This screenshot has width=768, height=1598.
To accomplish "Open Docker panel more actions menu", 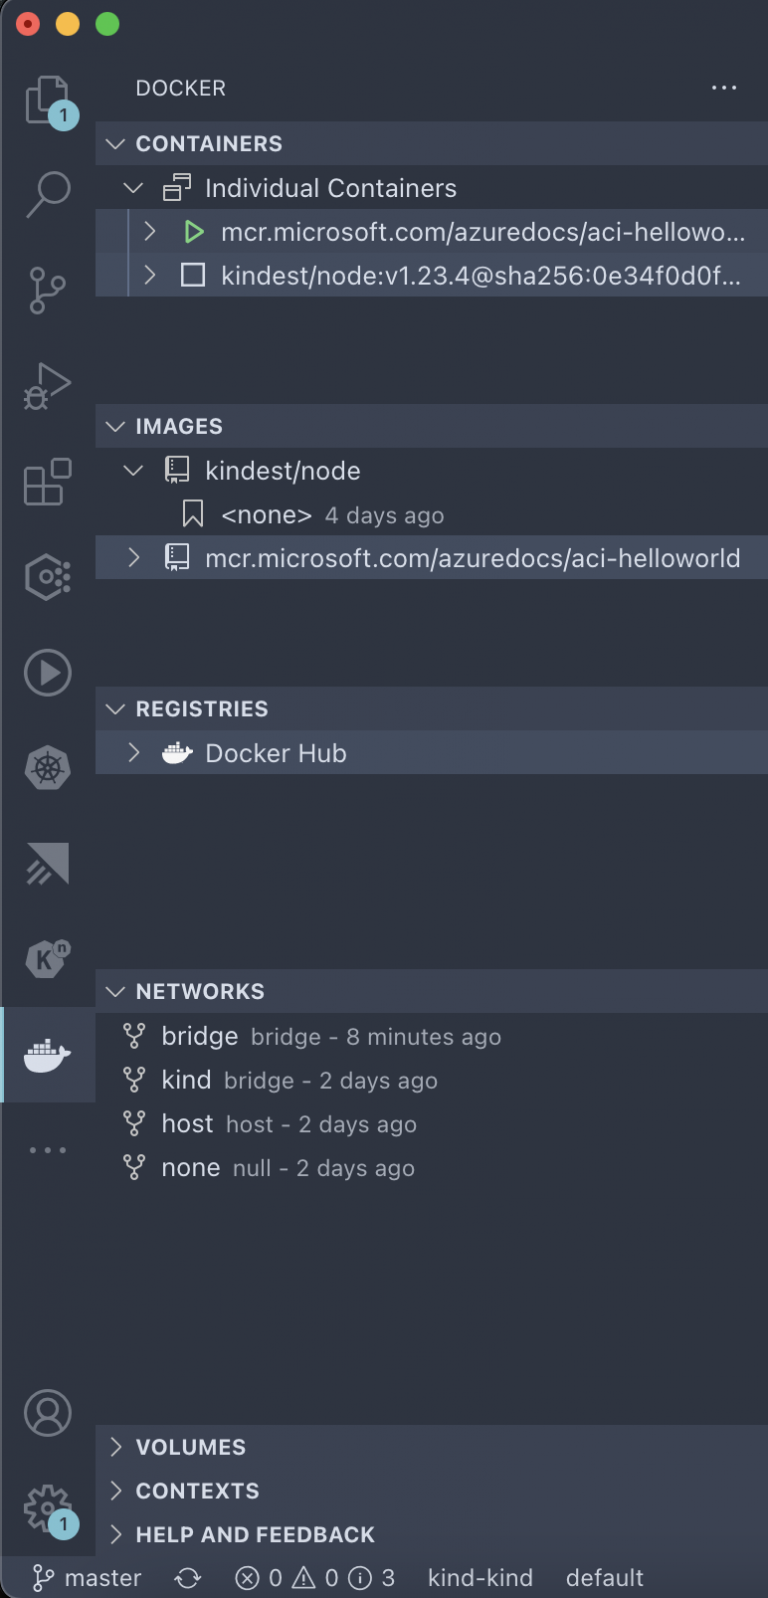I will (724, 88).
